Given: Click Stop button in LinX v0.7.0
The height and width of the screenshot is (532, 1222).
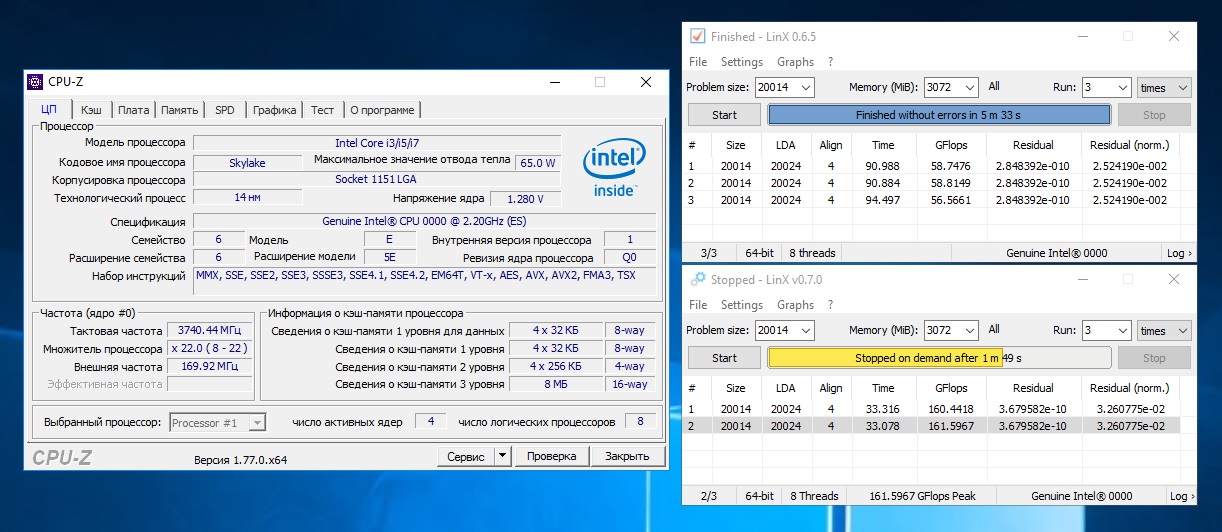Looking at the screenshot, I should click(1154, 358).
